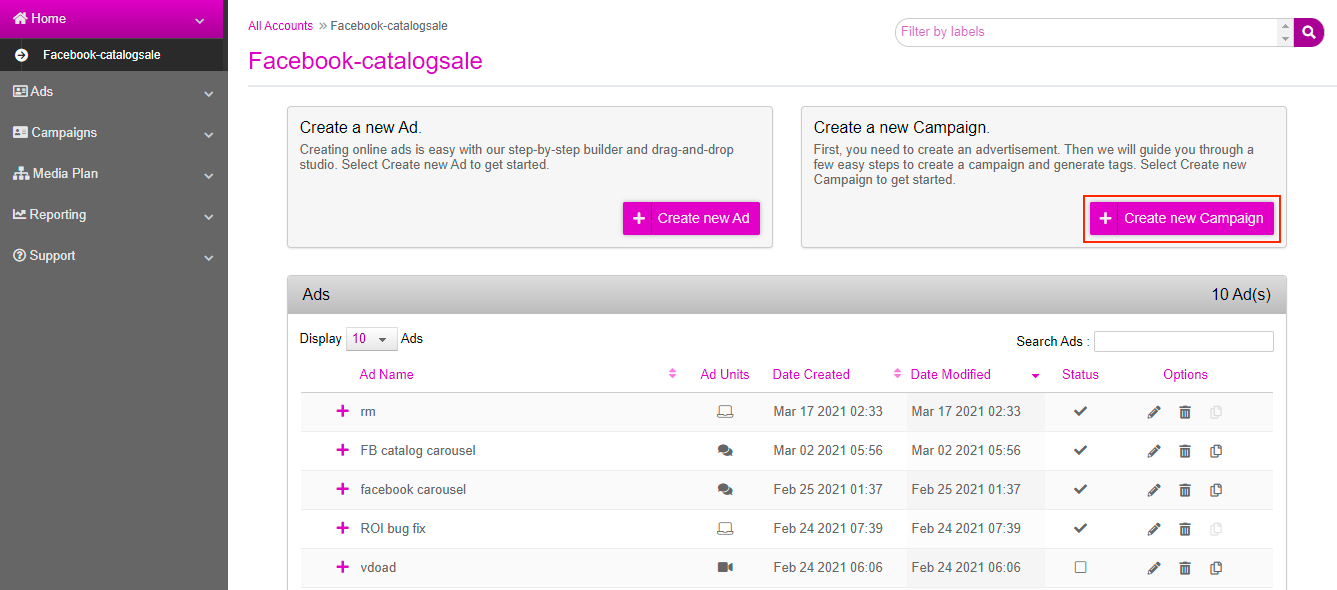Sort table by Date Modified column

[950, 375]
